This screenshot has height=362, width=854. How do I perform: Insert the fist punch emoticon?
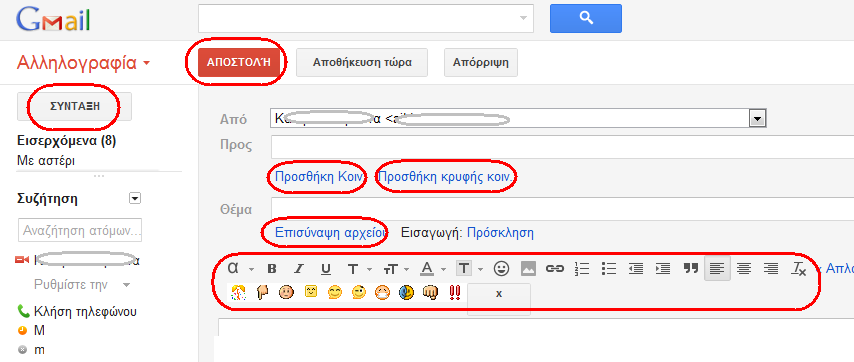pos(430,293)
